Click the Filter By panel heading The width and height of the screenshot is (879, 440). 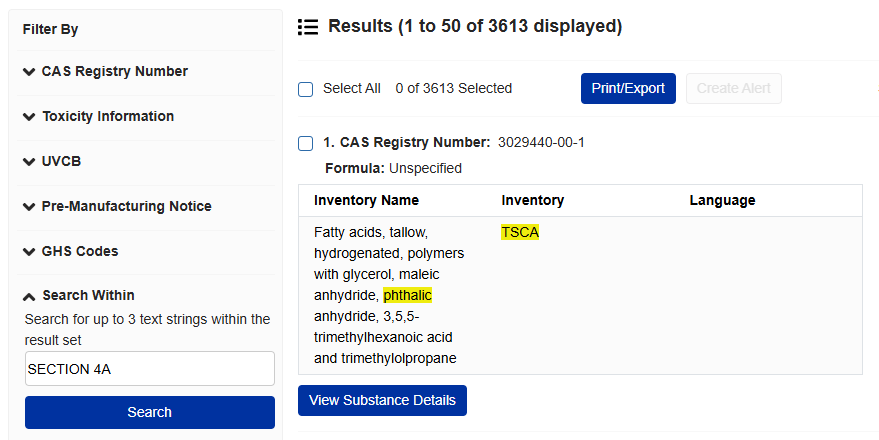click(x=50, y=30)
